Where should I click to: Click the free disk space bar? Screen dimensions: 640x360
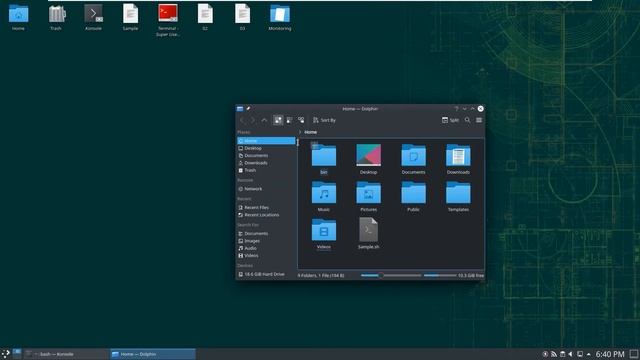[x=440, y=276]
